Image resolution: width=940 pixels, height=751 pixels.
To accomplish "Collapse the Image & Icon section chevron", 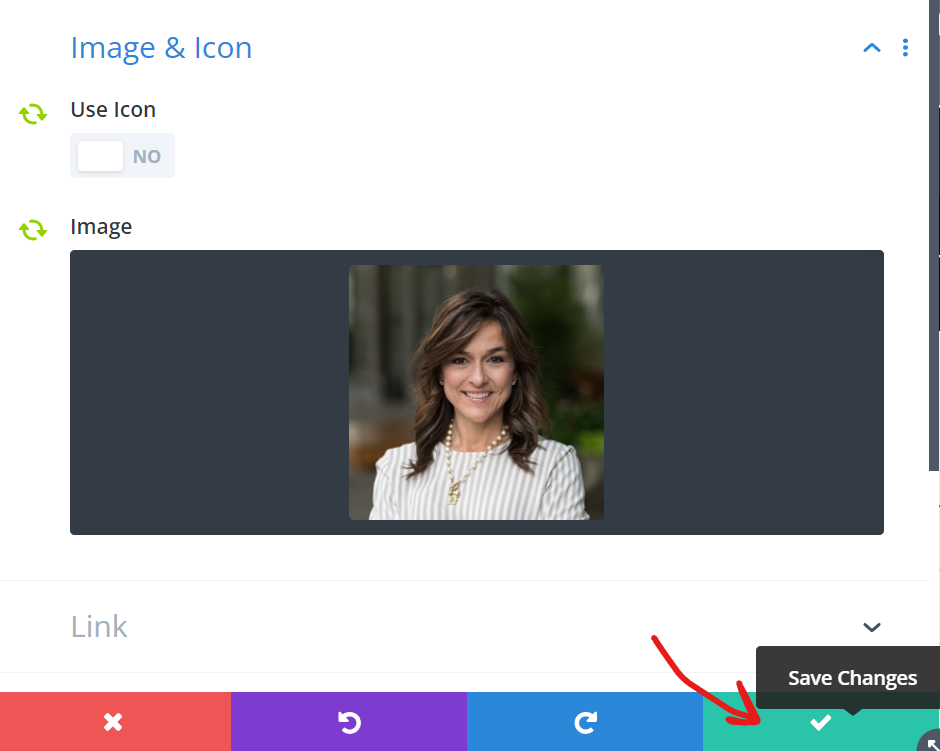I will coord(872,48).
